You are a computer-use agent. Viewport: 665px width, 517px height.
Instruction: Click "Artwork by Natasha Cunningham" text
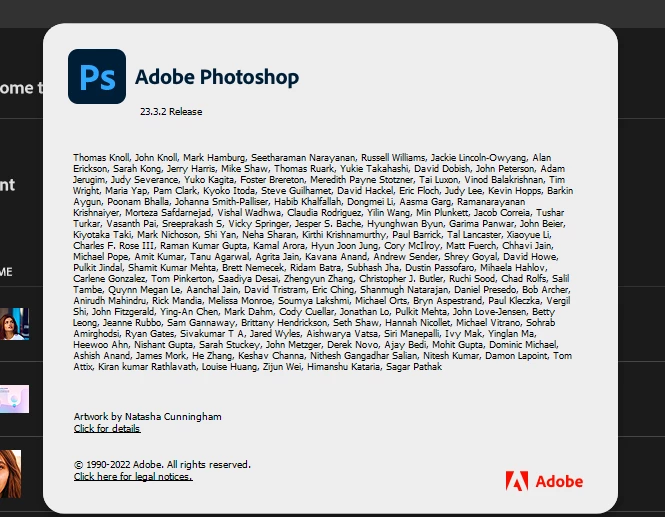147,416
